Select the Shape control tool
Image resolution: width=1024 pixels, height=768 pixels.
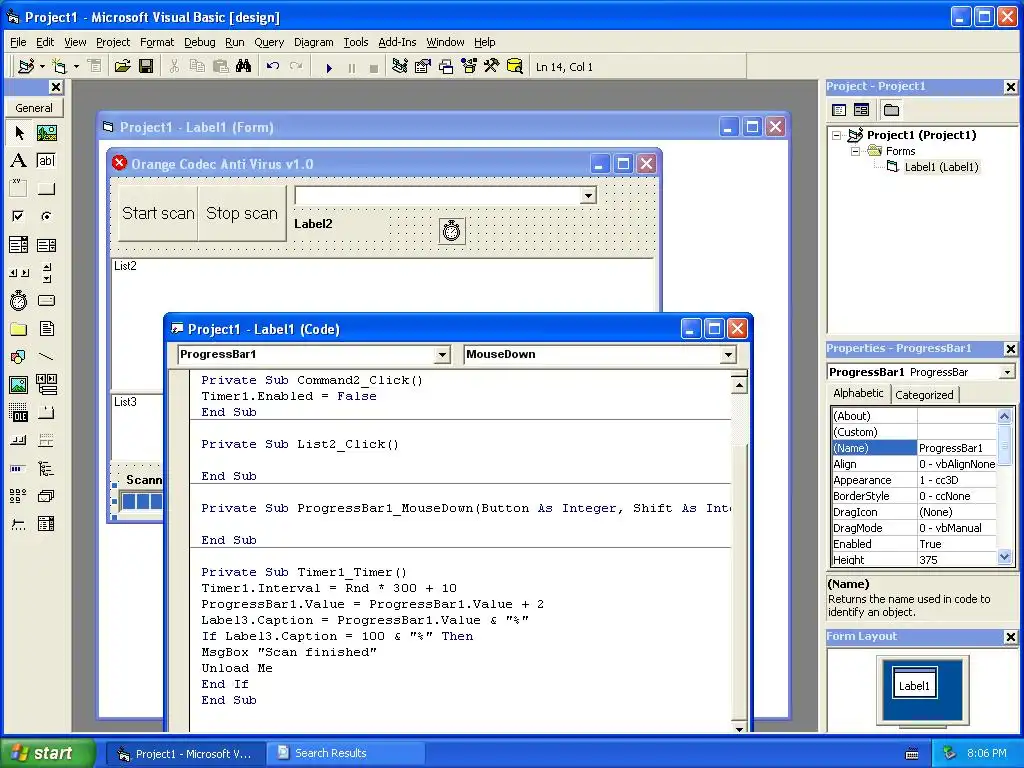[x=19, y=357]
